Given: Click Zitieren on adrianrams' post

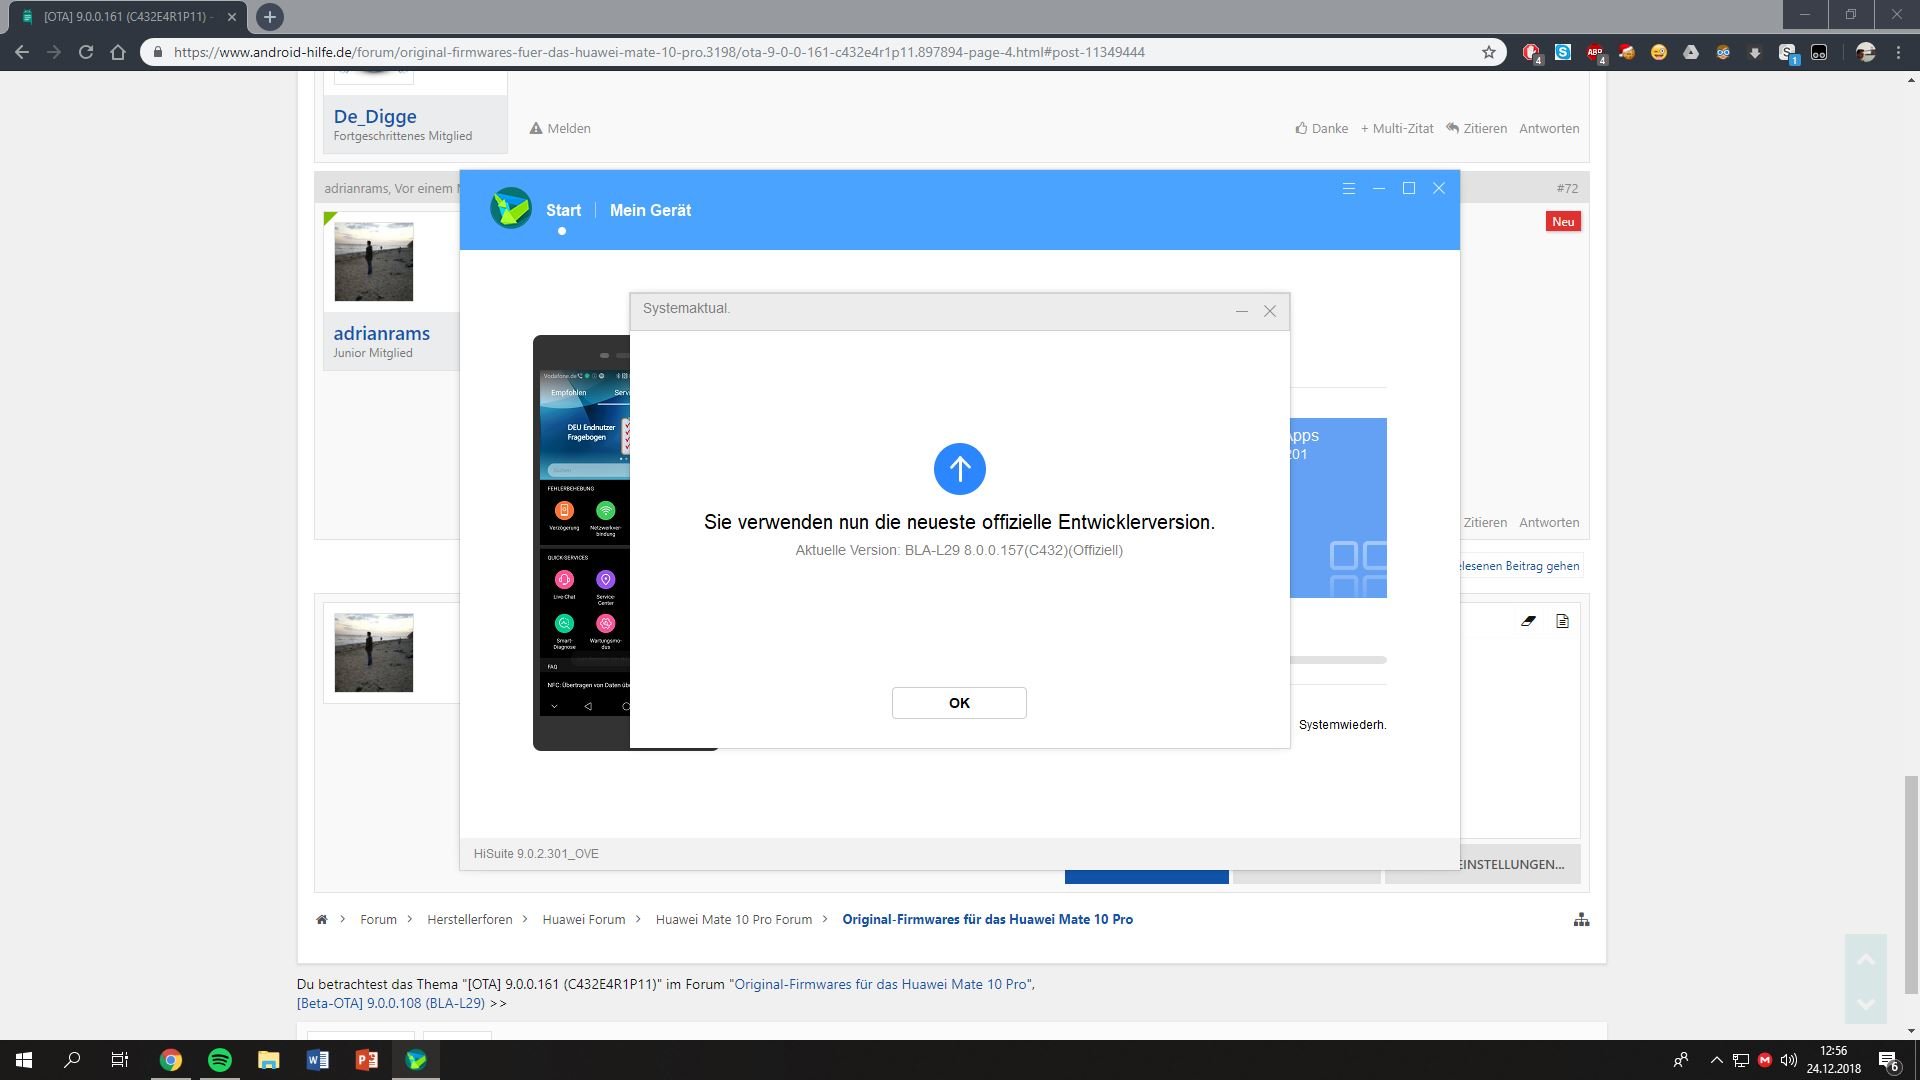Looking at the screenshot, I should (x=1484, y=522).
